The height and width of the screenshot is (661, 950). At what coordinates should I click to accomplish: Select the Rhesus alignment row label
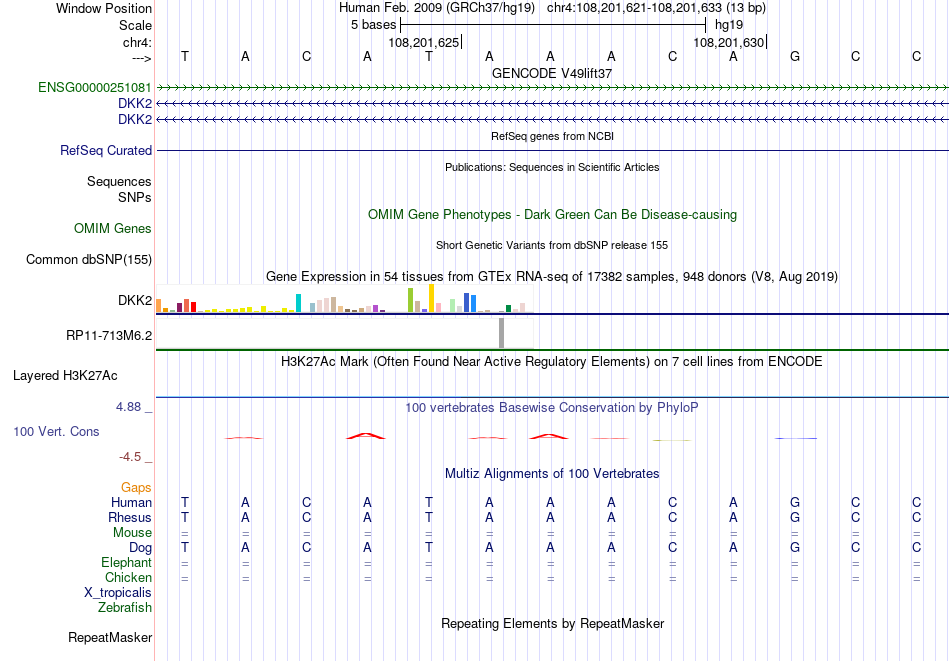pos(130,517)
